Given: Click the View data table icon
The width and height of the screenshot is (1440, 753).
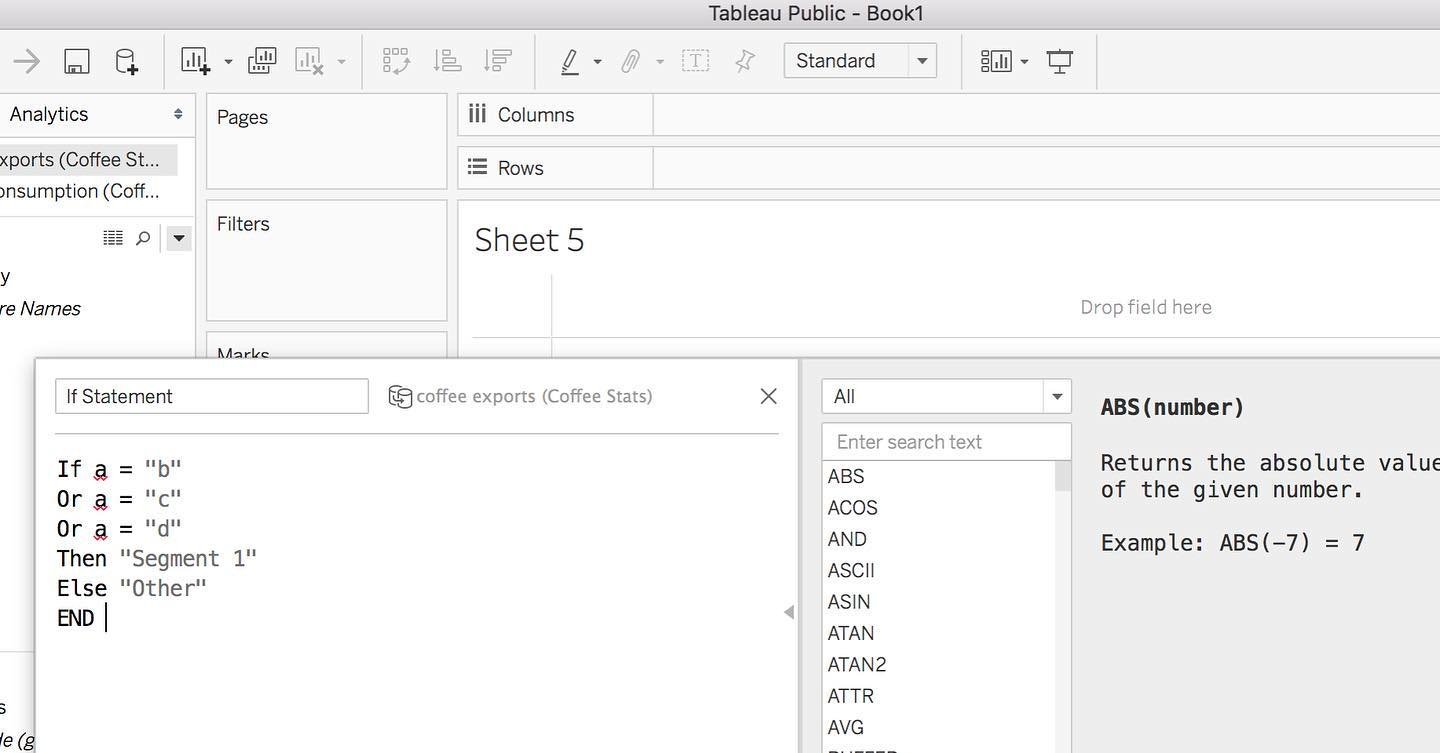Looking at the screenshot, I should click(113, 238).
